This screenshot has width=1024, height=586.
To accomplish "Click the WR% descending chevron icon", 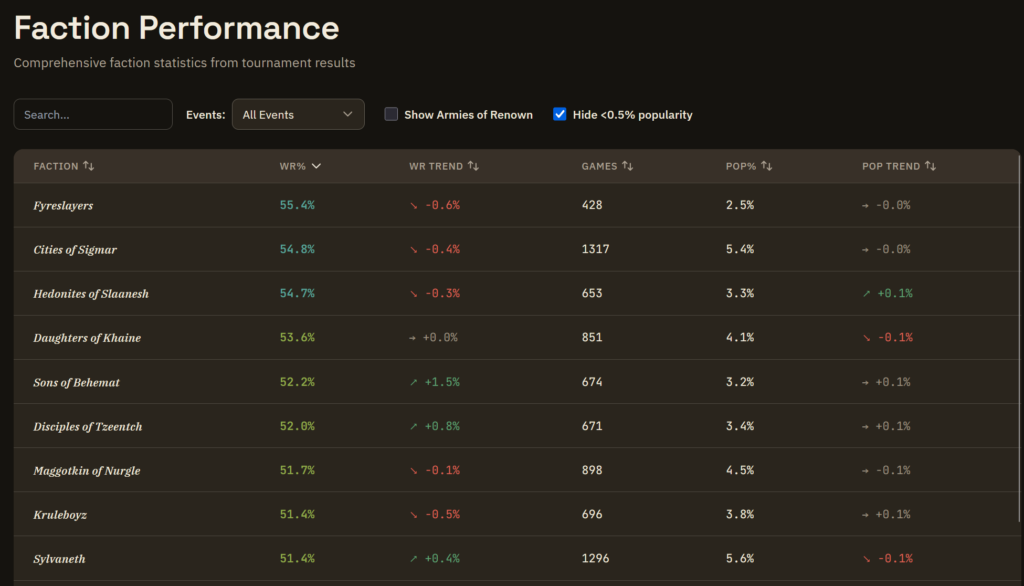I will tap(317, 166).
